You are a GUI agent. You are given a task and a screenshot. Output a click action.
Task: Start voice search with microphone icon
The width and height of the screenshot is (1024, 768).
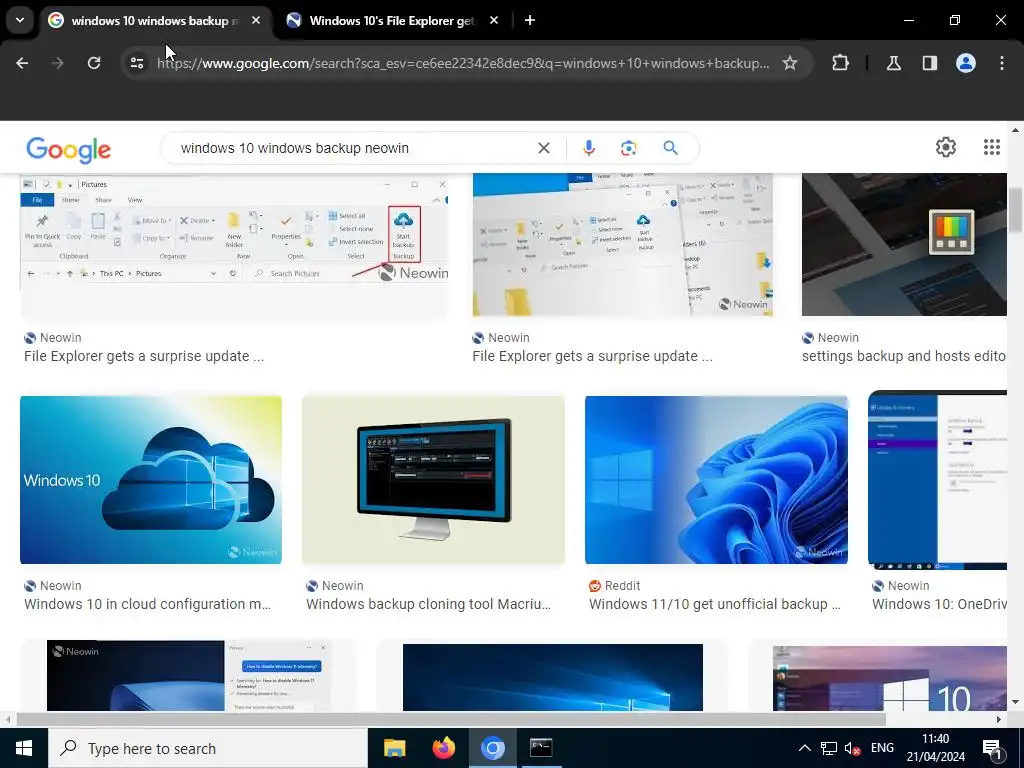(x=589, y=148)
